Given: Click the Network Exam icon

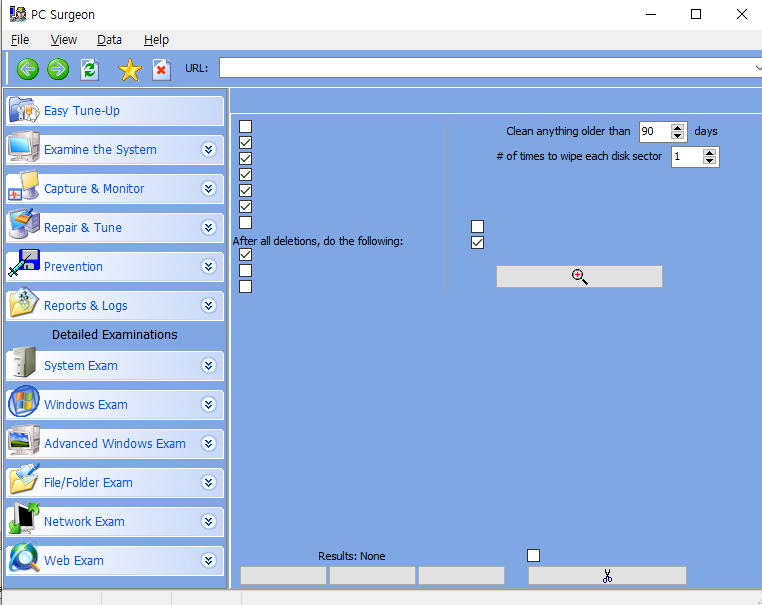Looking at the screenshot, I should coord(24,518).
